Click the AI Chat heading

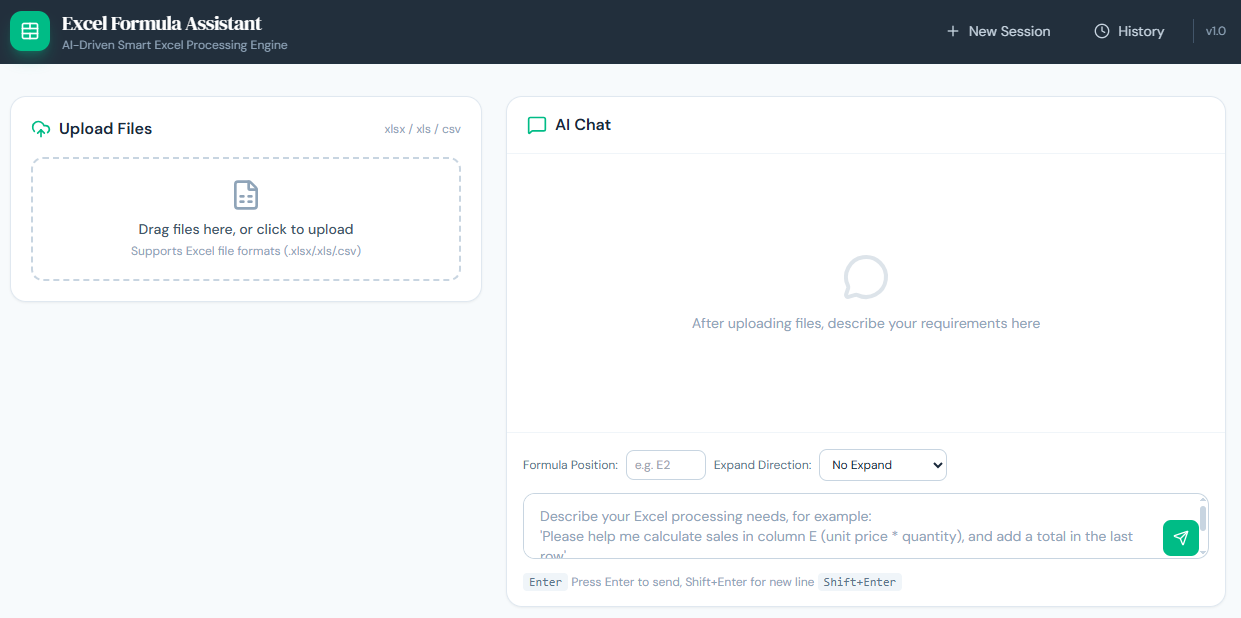pyautogui.click(x=583, y=125)
